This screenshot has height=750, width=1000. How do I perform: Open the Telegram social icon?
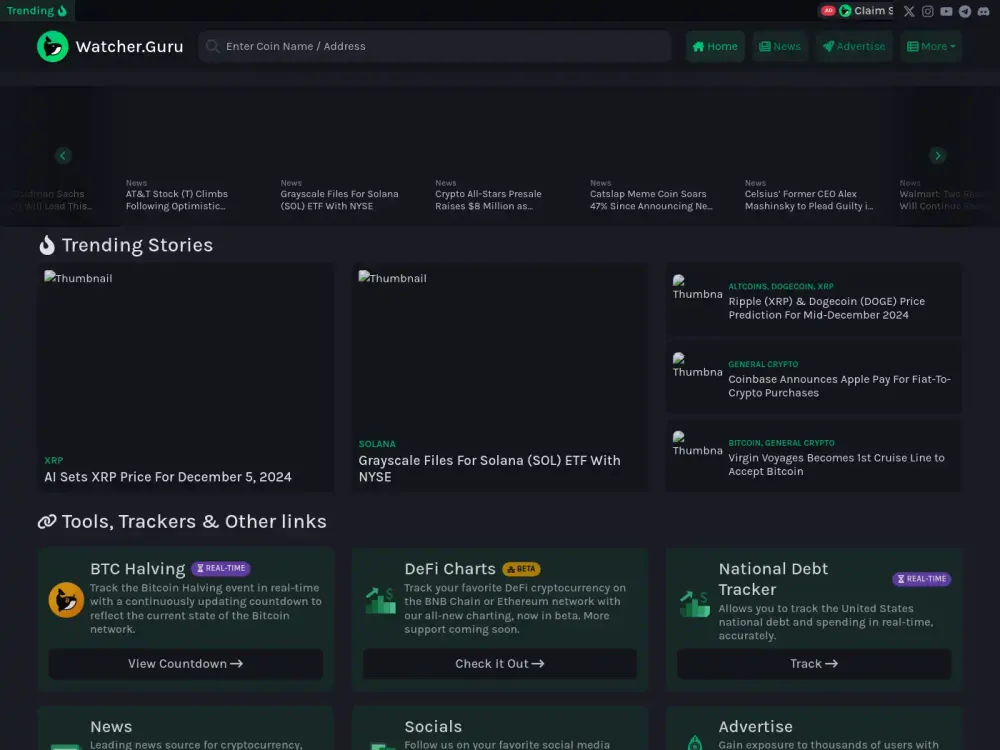[965, 11]
